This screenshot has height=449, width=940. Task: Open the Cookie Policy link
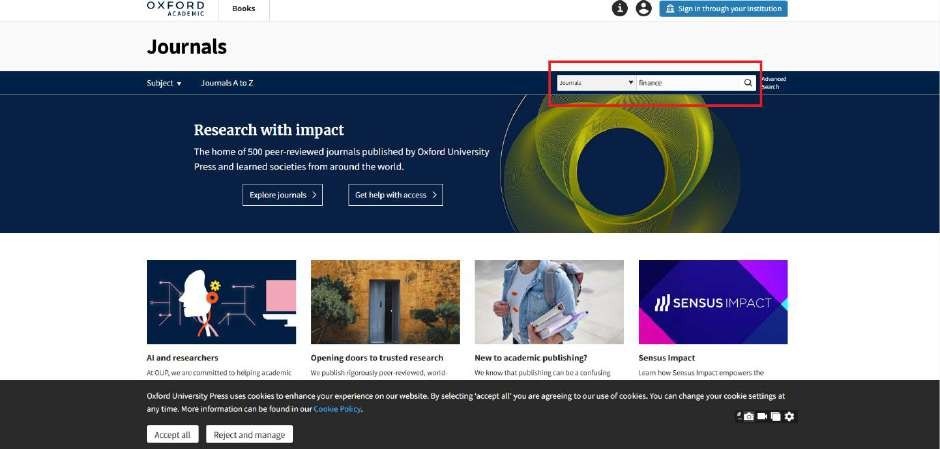337,409
